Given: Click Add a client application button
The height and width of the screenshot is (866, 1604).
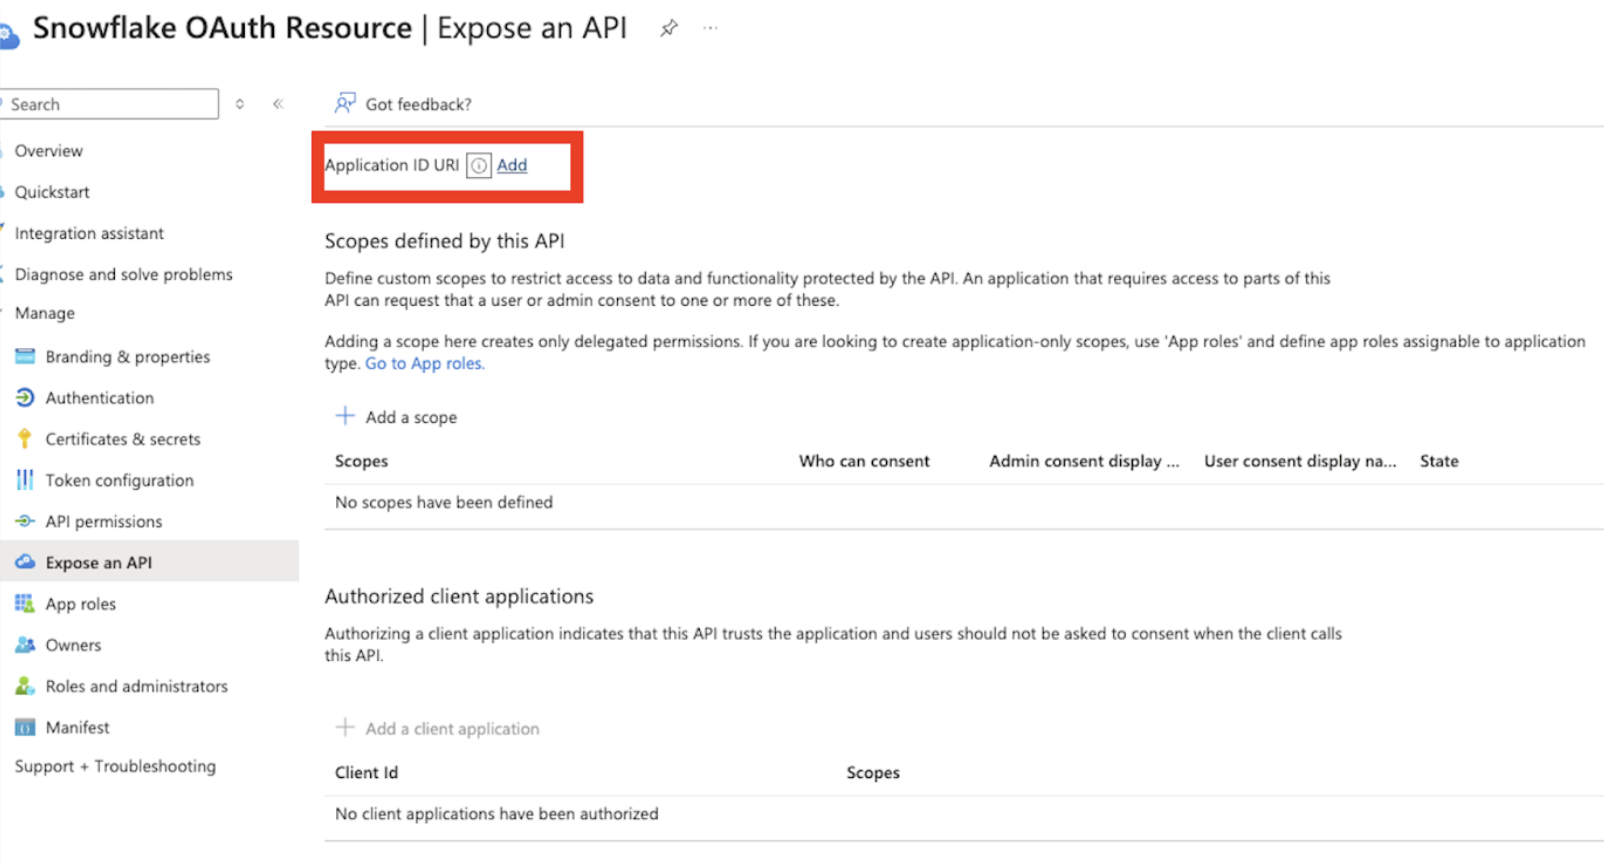Looking at the screenshot, I should click(451, 729).
